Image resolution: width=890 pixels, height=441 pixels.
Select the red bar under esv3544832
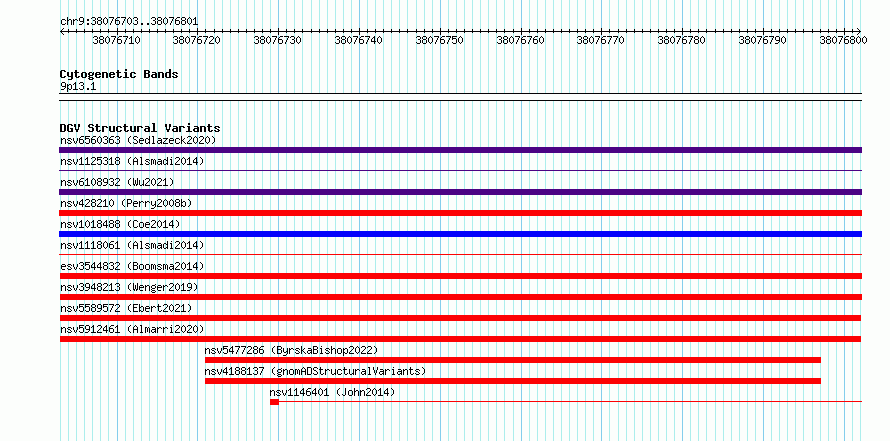tap(460, 276)
